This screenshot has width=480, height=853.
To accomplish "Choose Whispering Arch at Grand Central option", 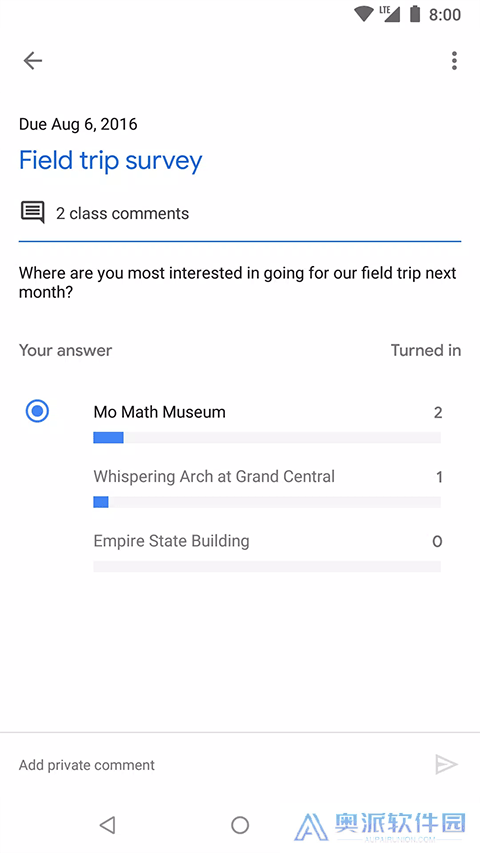I will [x=214, y=477].
